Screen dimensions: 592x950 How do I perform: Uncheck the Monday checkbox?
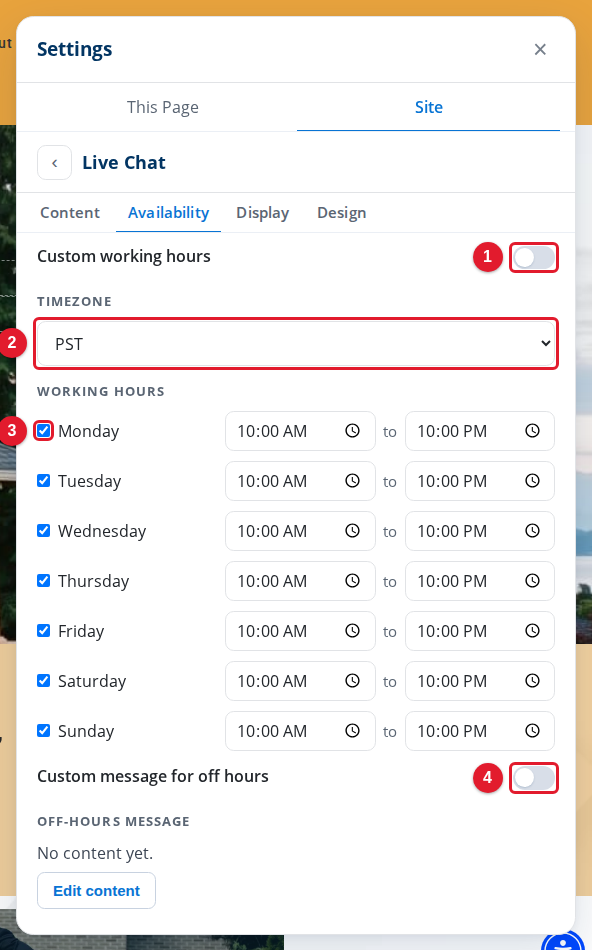click(x=44, y=431)
